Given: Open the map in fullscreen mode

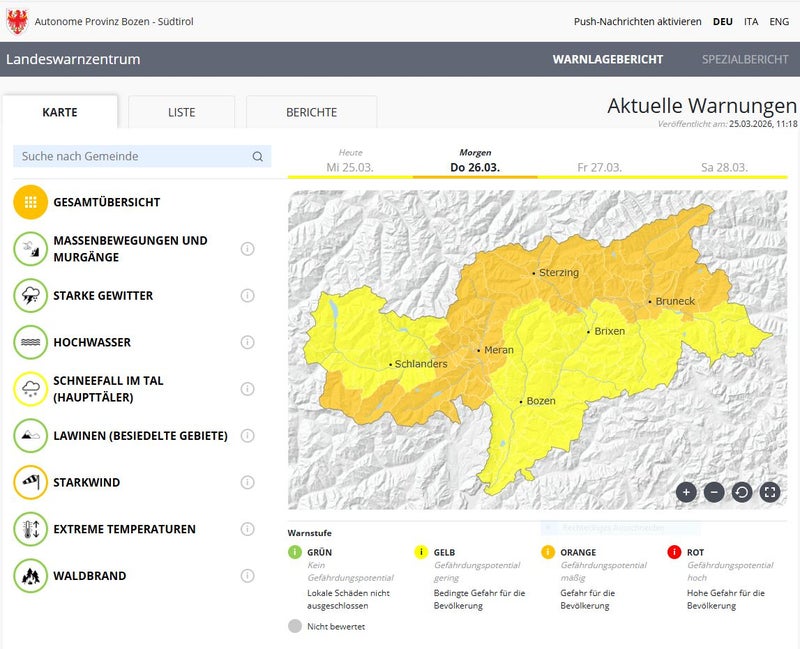Looking at the screenshot, I should tap(770, 492).
